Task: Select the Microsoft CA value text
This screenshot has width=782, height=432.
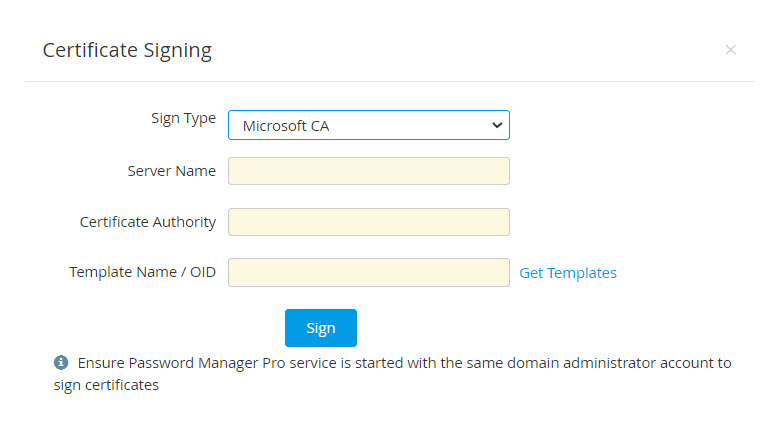Action: pos(286,126)
